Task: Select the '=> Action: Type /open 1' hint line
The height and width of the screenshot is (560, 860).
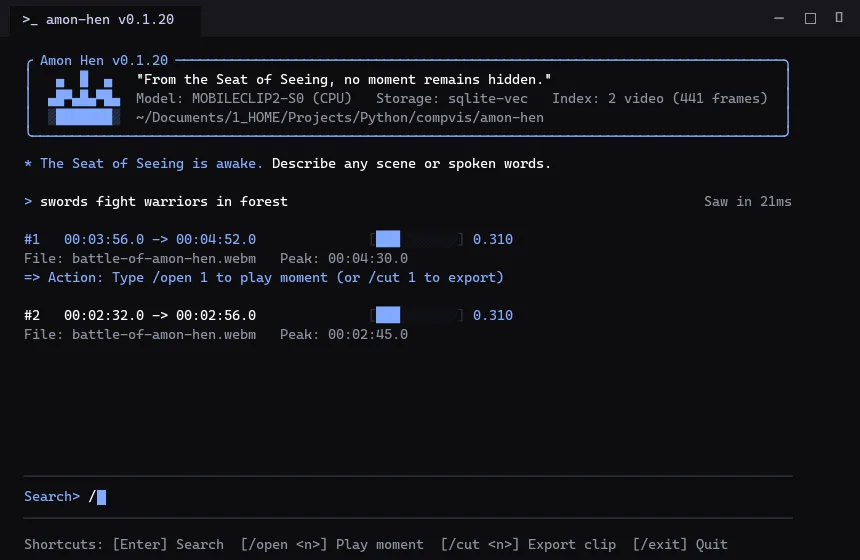Action: (x=263, y=278)
